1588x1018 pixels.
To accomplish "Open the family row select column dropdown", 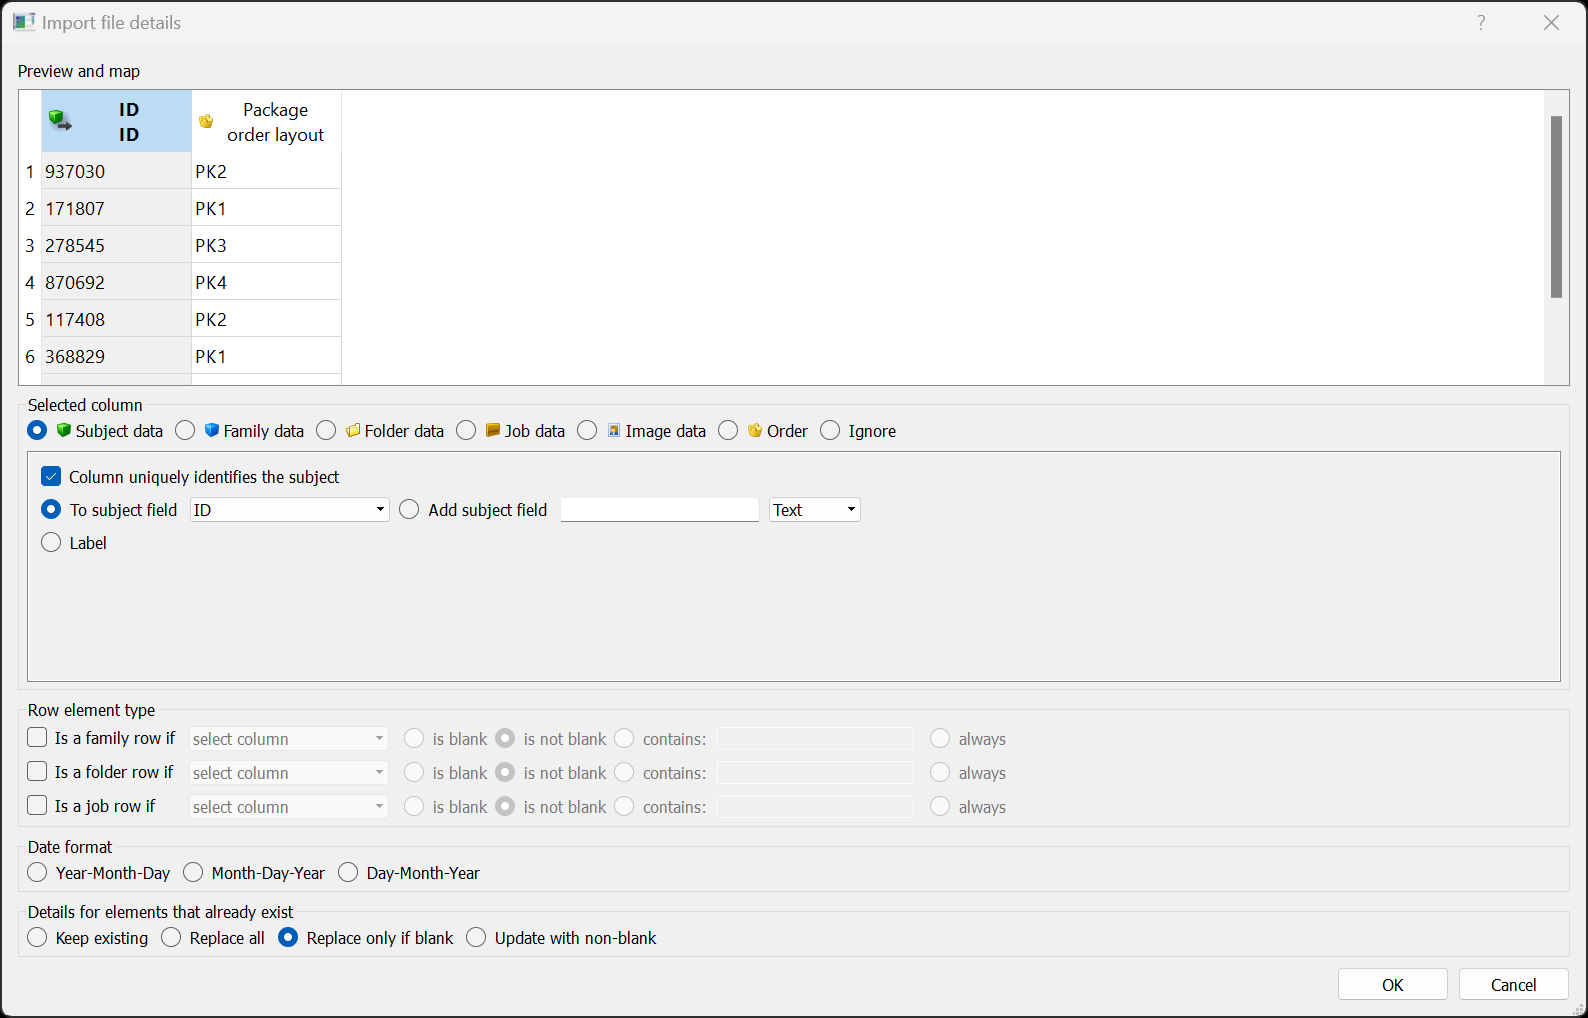I will 289,739.
